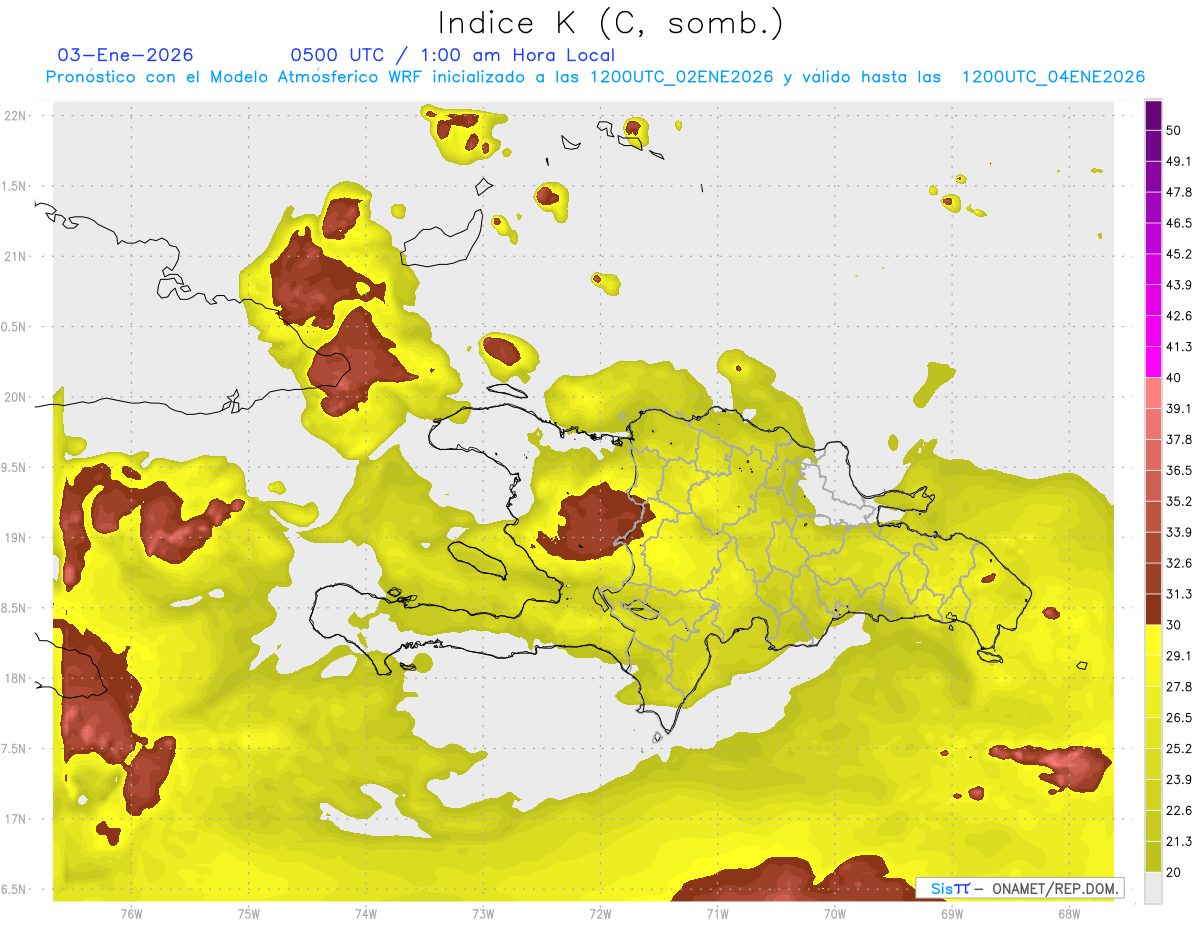Click the dark brown 30 legend swatch
The width and height of the screenshot is (1200, 927).
(x=1153, y=610)
